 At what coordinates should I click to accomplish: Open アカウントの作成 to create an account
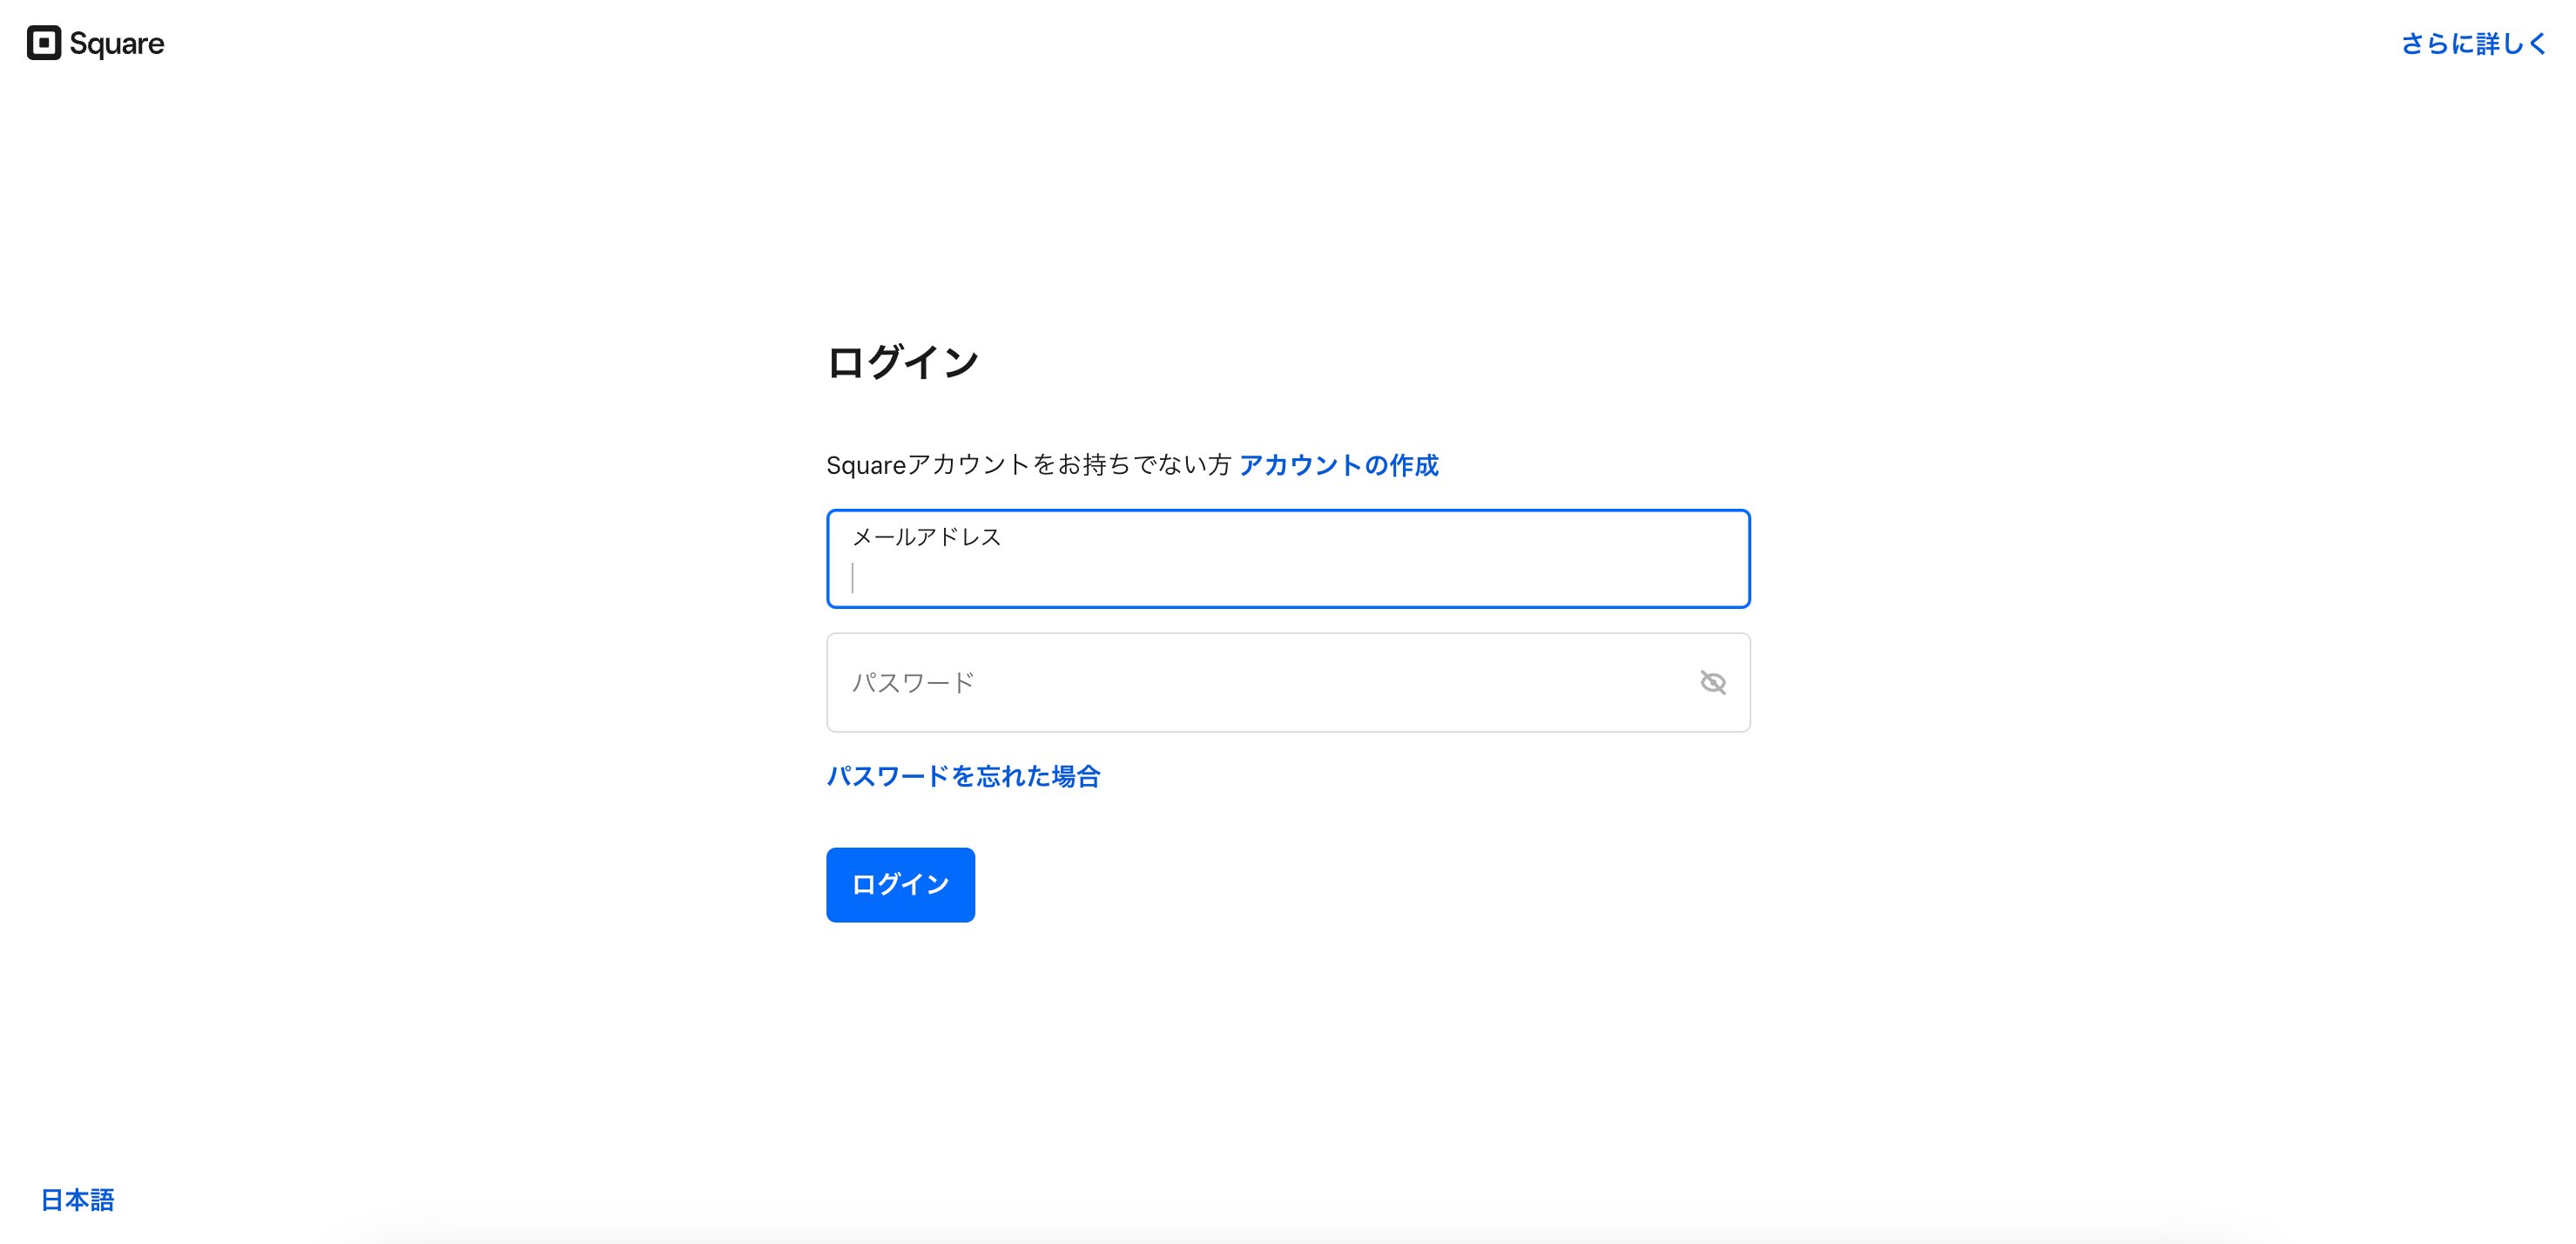click(x=1339, y=466)
